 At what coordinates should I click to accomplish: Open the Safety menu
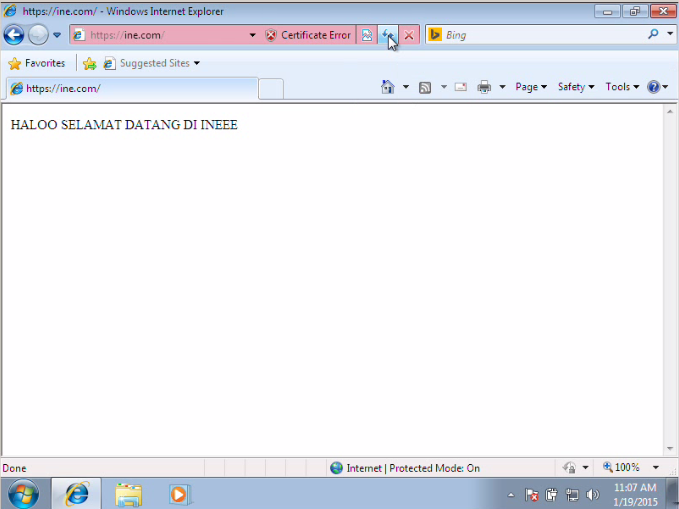pos(576,87)
